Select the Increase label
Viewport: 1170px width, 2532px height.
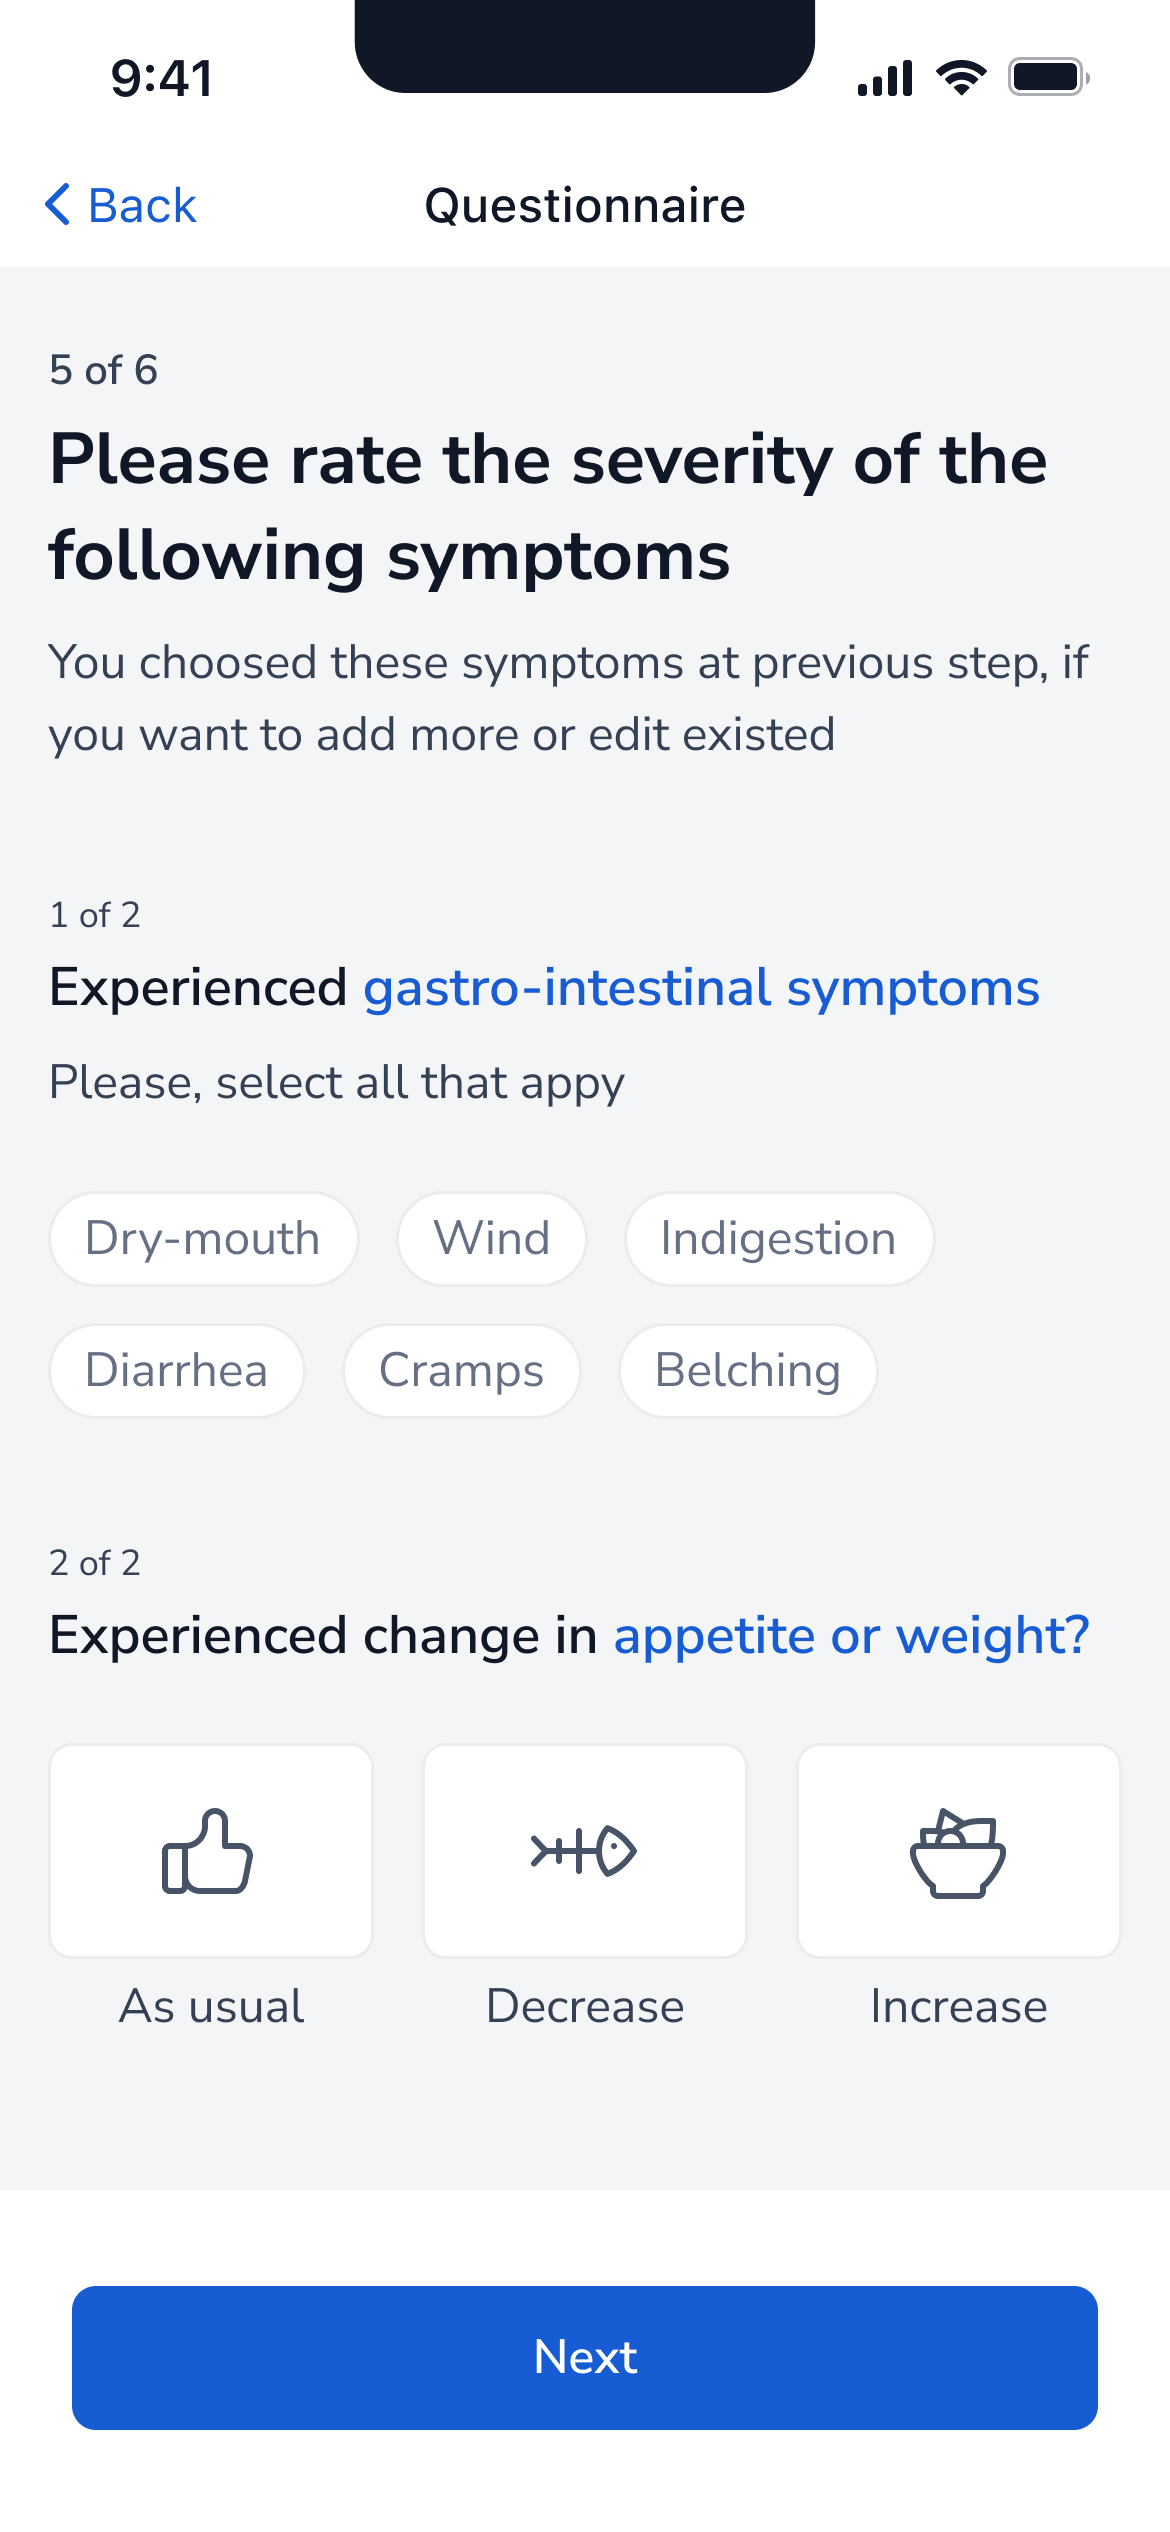(959, 2006)
